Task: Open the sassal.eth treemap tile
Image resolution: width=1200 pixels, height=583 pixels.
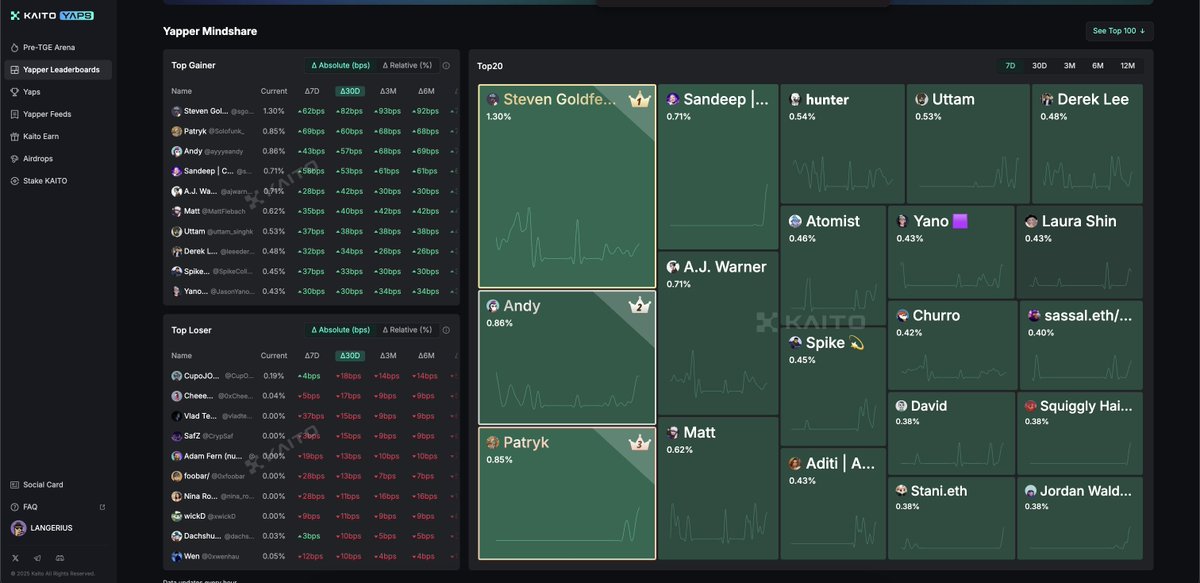Action: click(x=1081, y=345)
